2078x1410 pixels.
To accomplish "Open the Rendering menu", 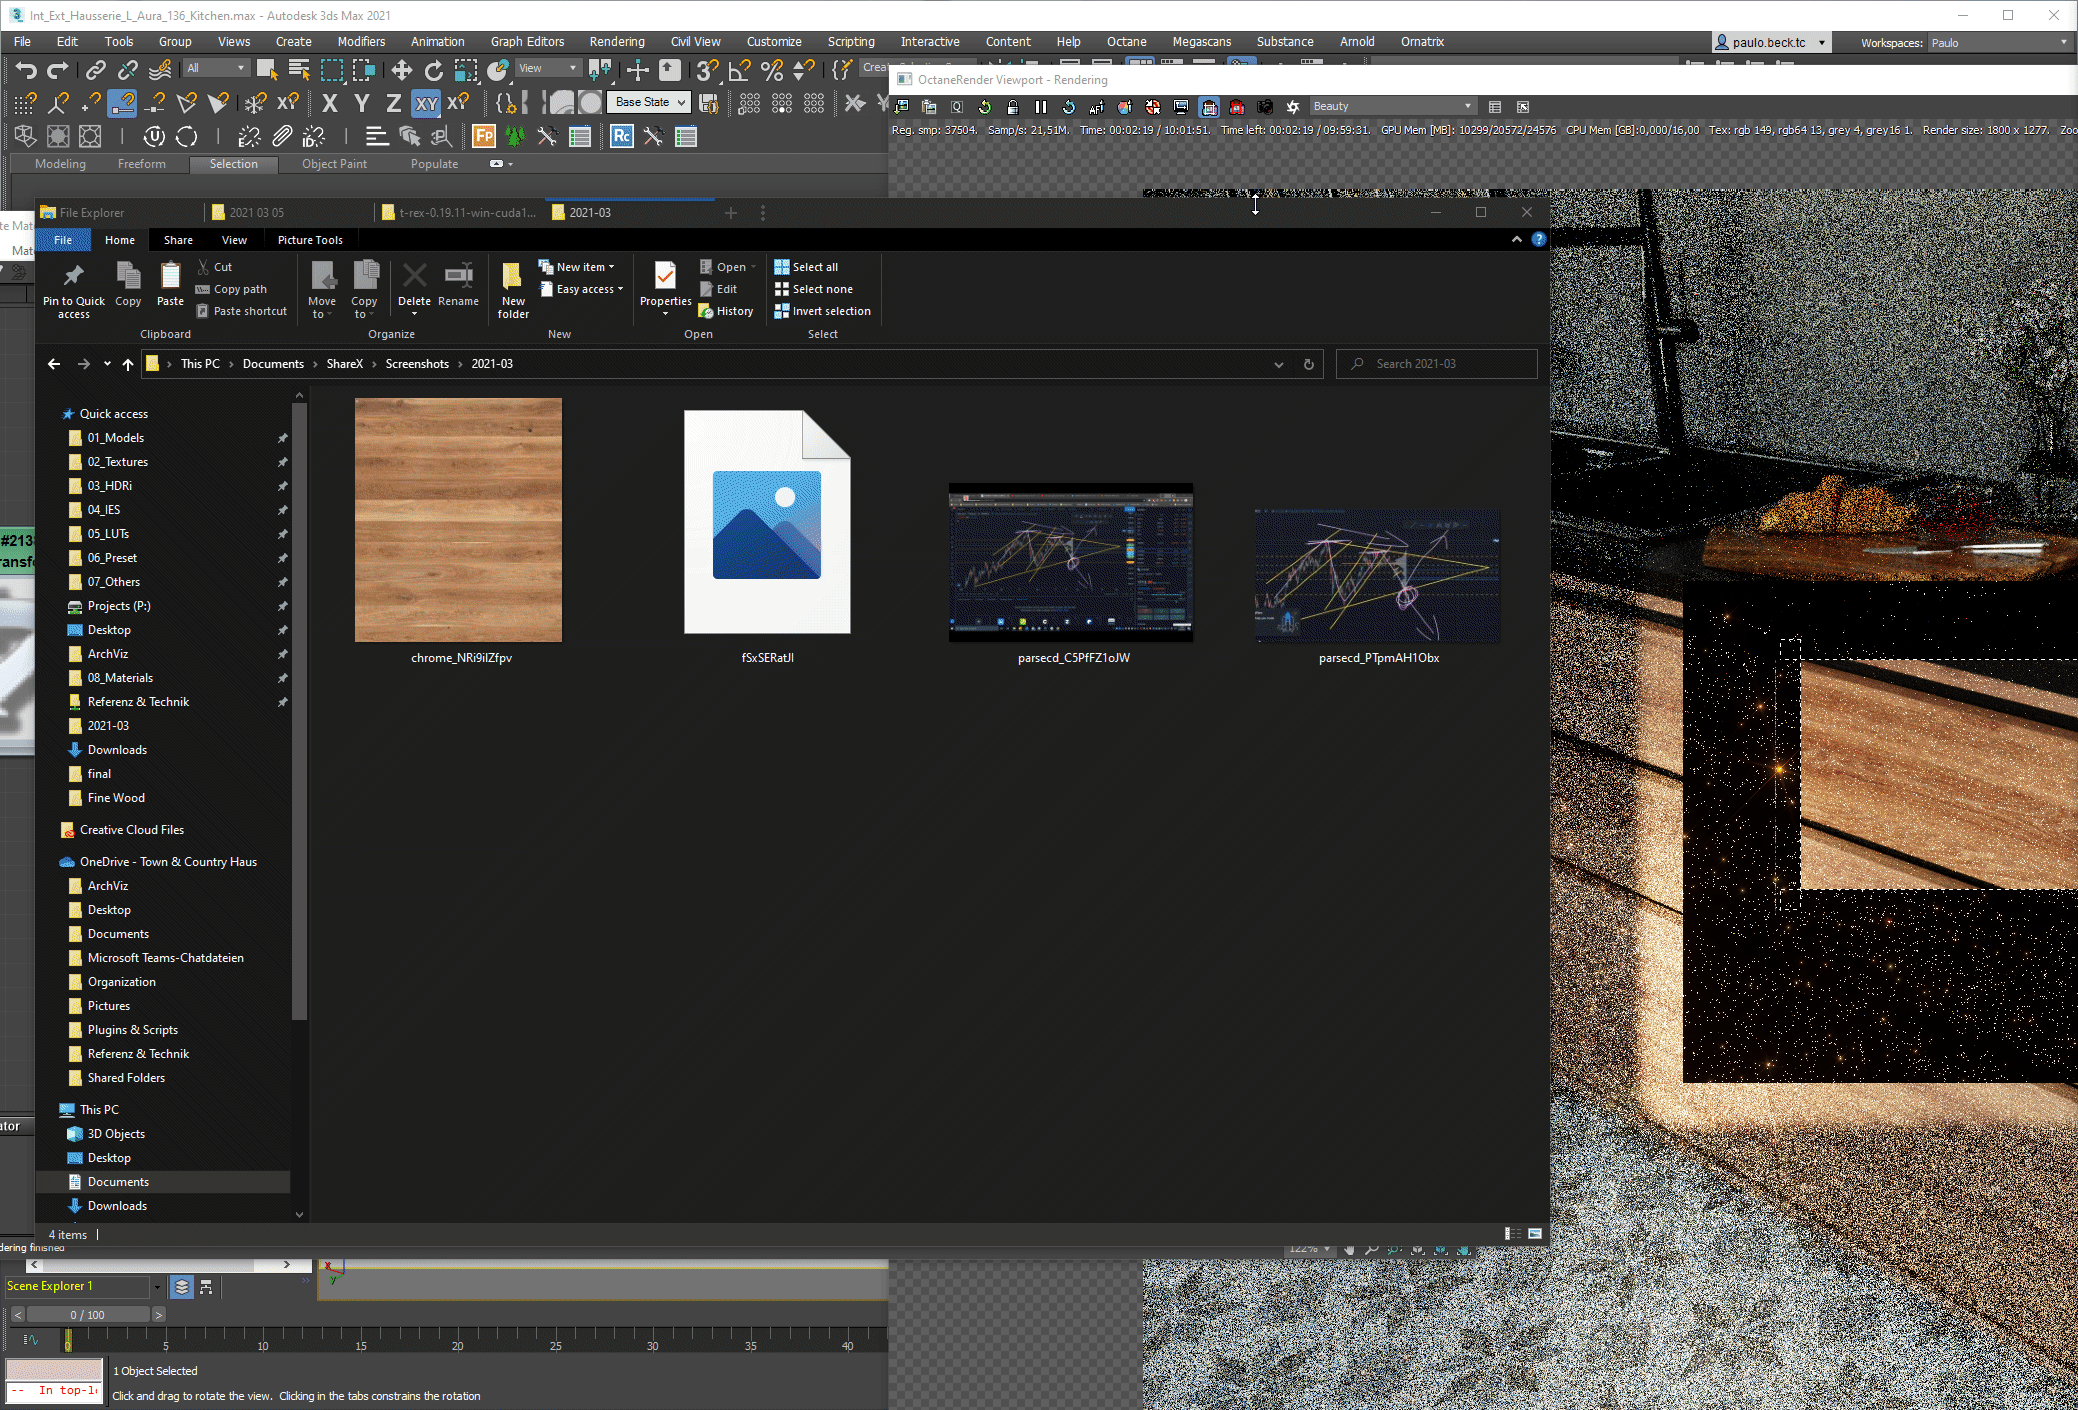I will point(616,41).
